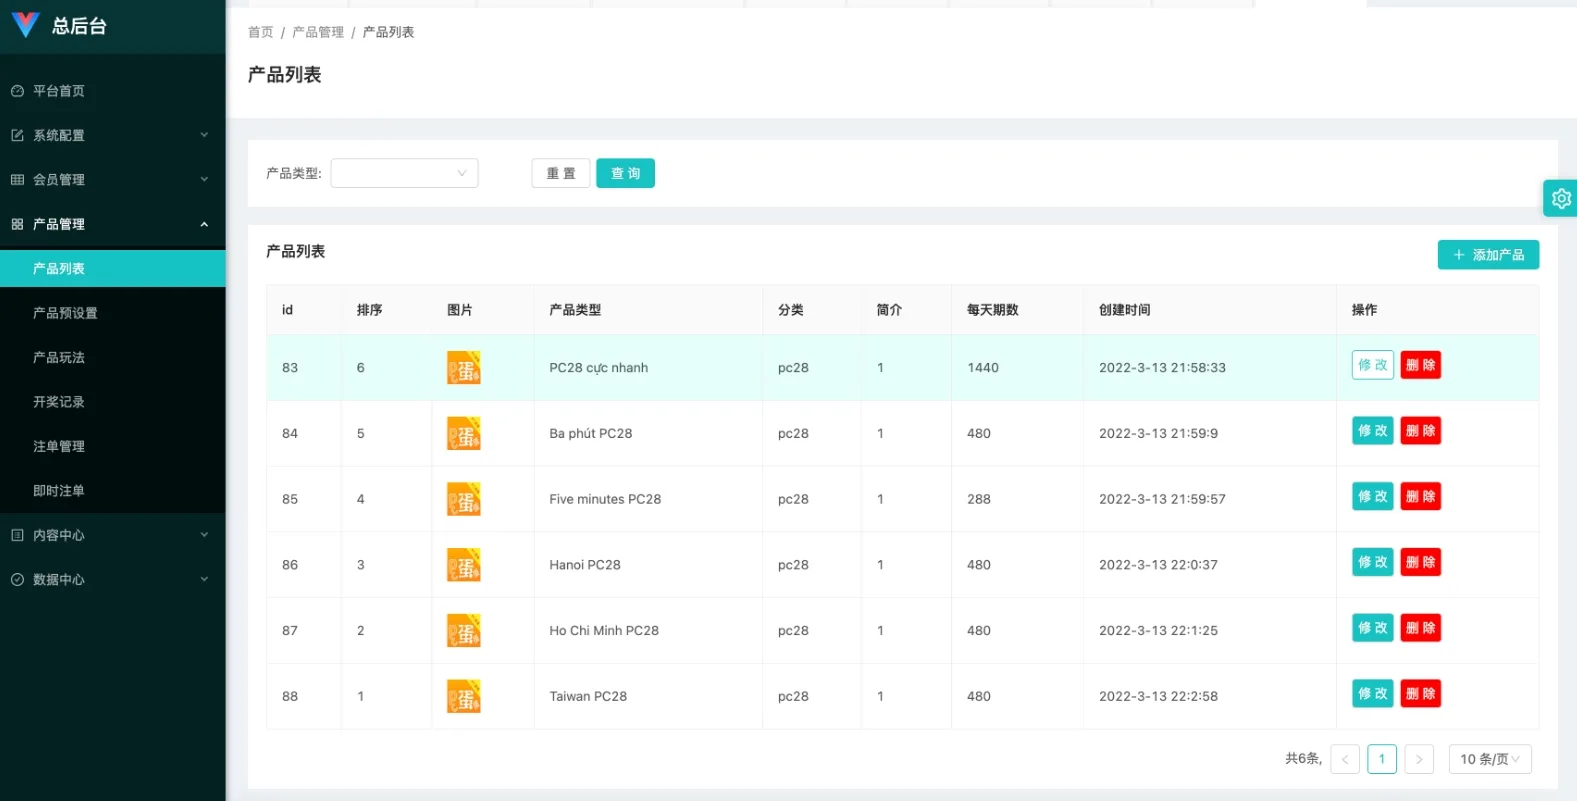Viewport: 1577px width, 801px height.
Task: Click the PC28 cực nhanh product image
Action: (x=463, y=368)
